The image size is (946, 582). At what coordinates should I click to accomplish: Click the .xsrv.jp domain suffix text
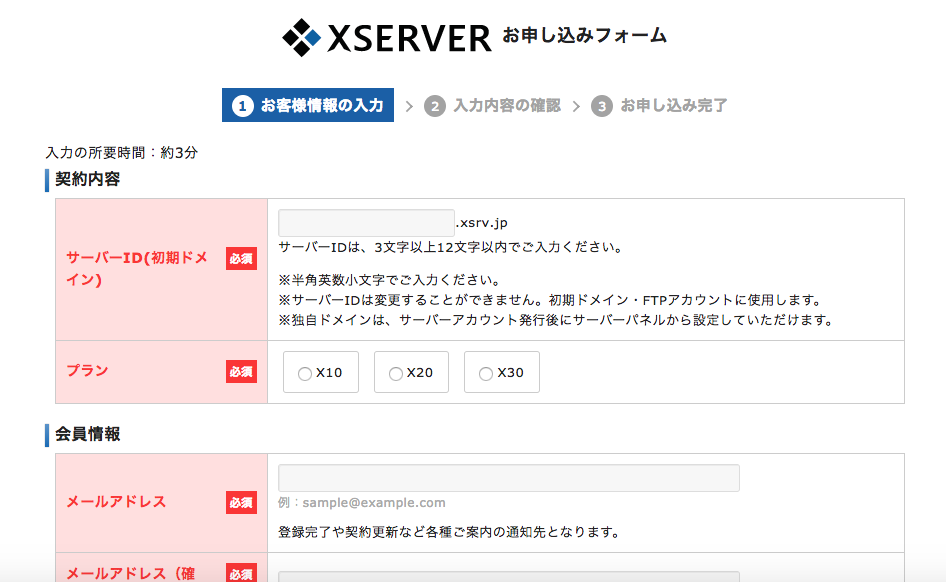[x=481, y=223]
